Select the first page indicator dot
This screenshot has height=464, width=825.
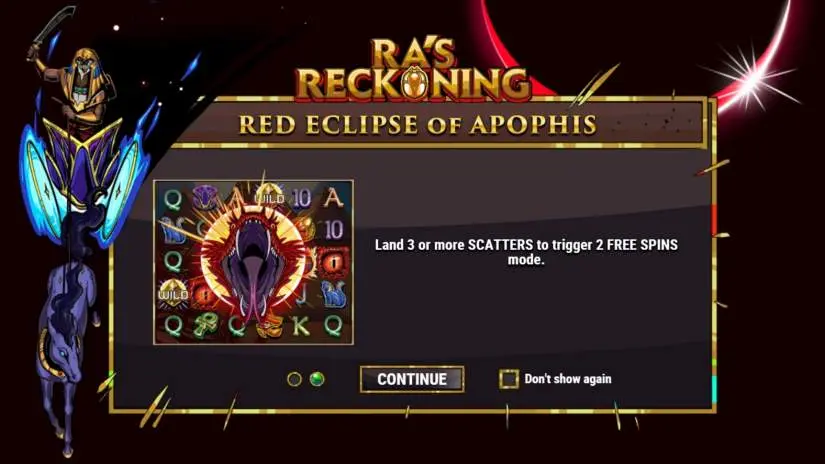pos(295,379)
